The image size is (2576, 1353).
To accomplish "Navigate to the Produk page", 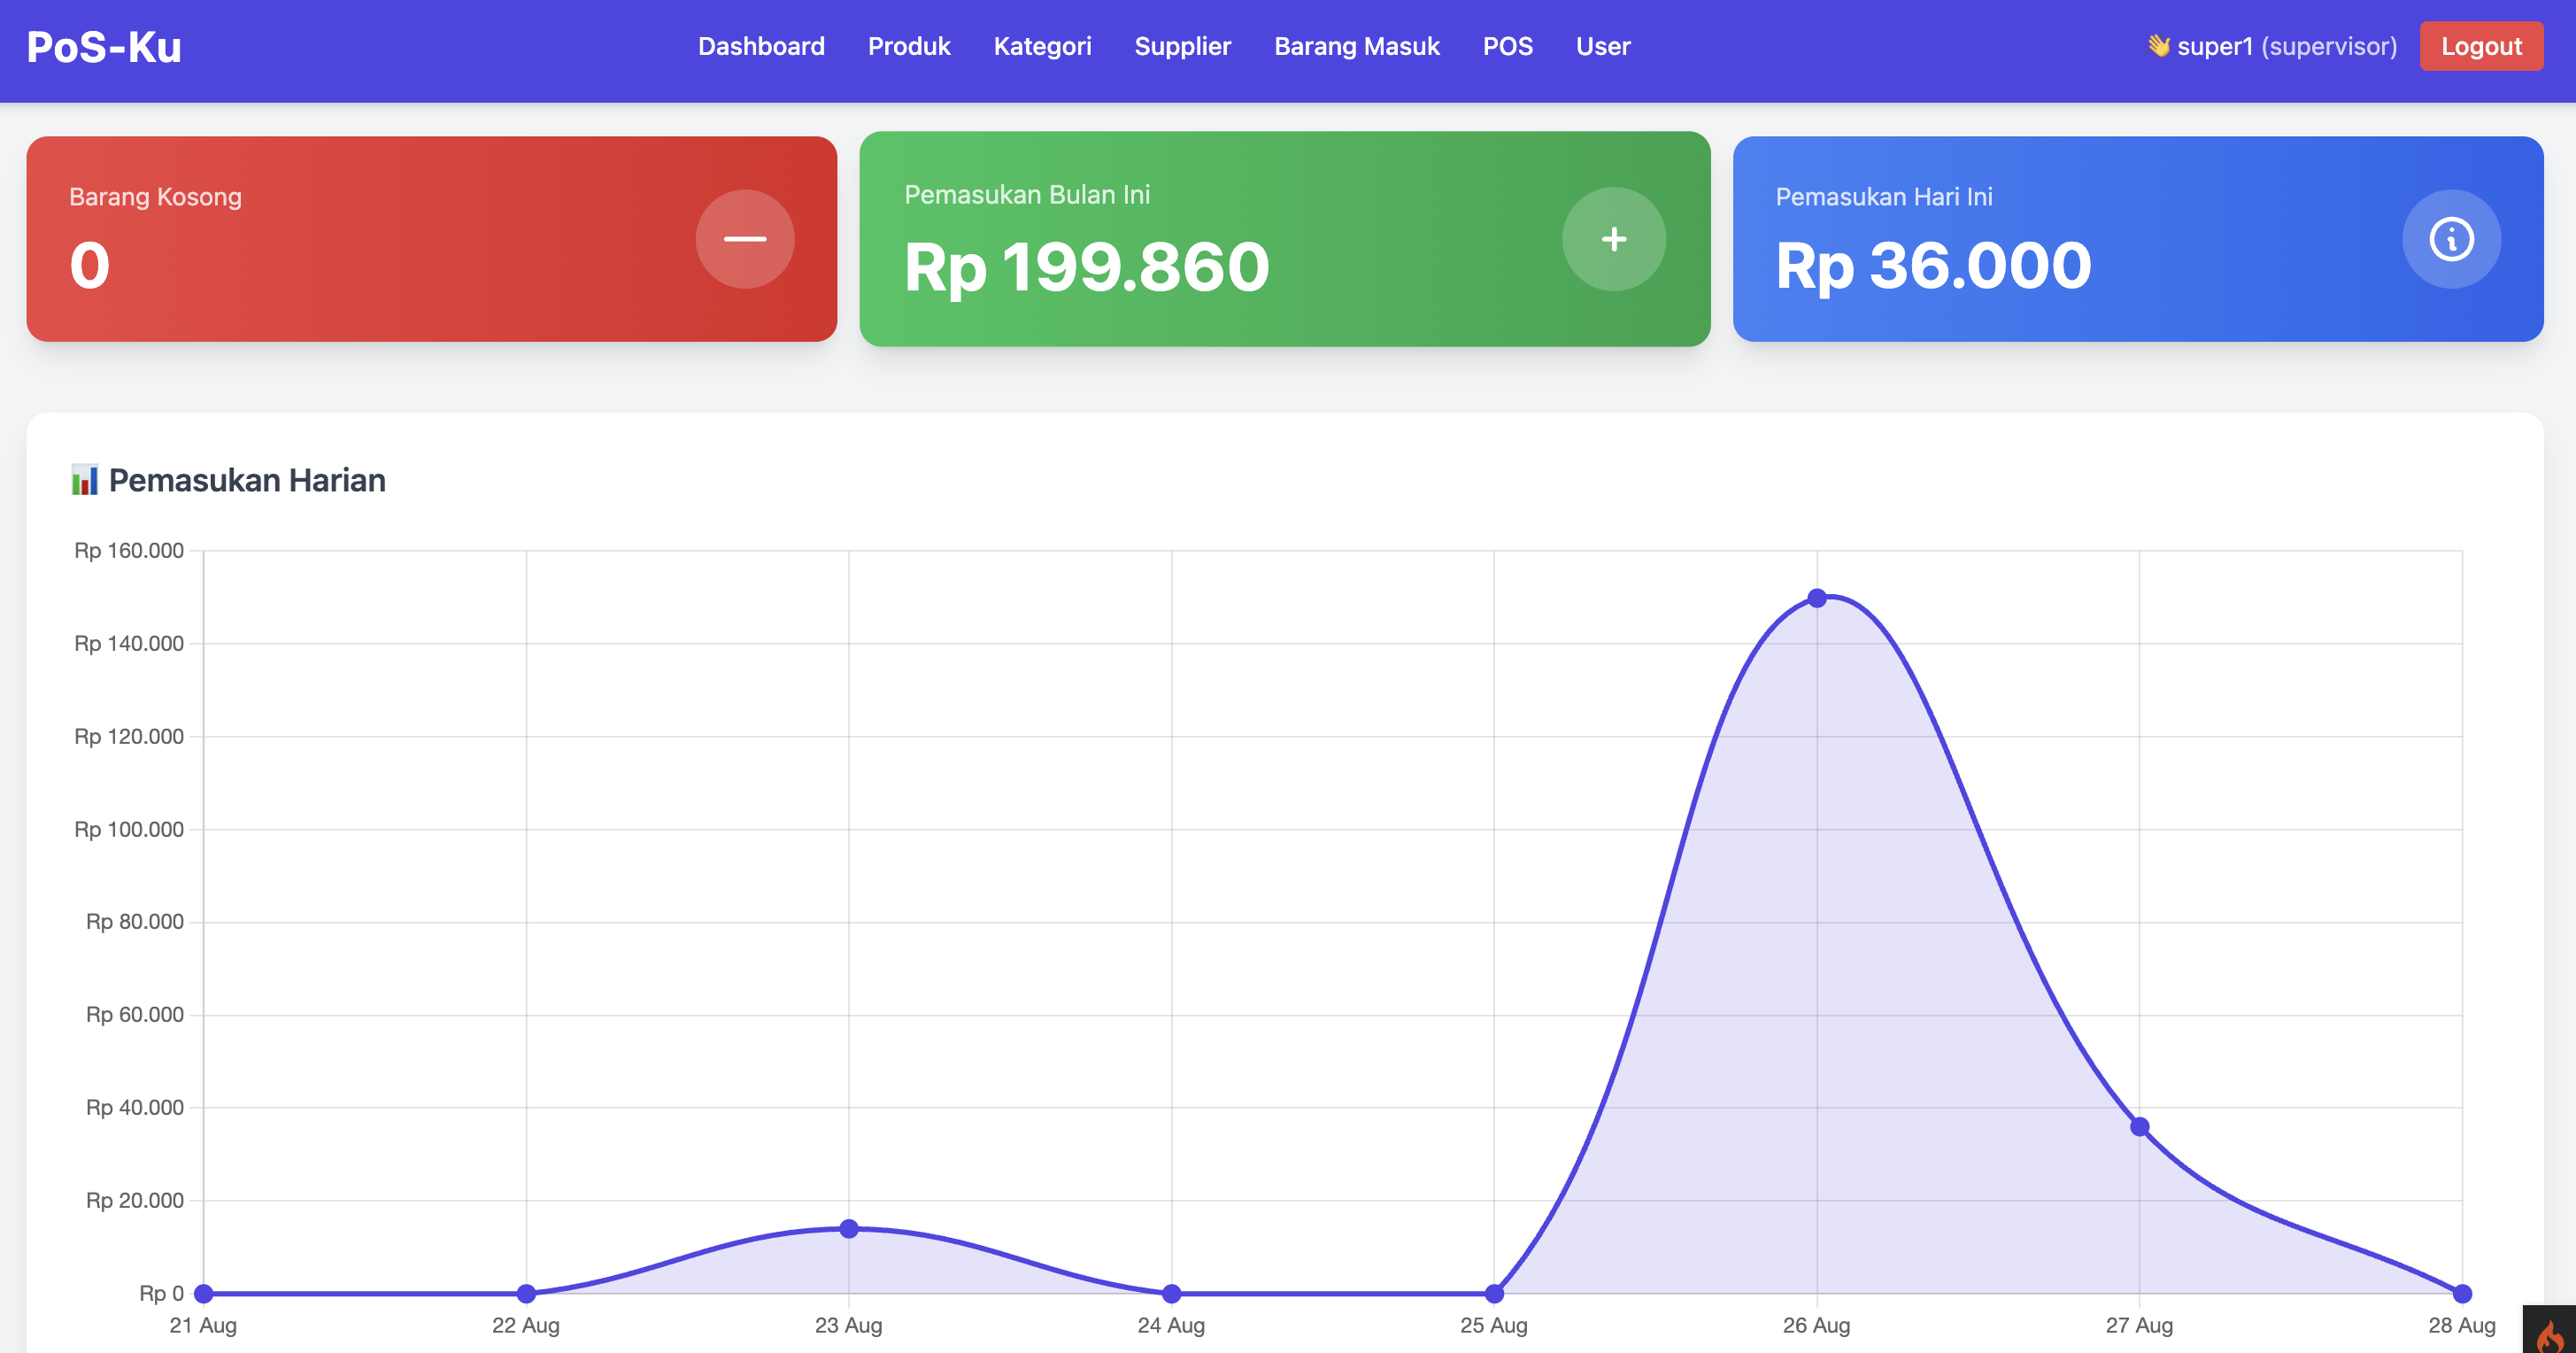I will pyautogui.click(x=909, y=46).
